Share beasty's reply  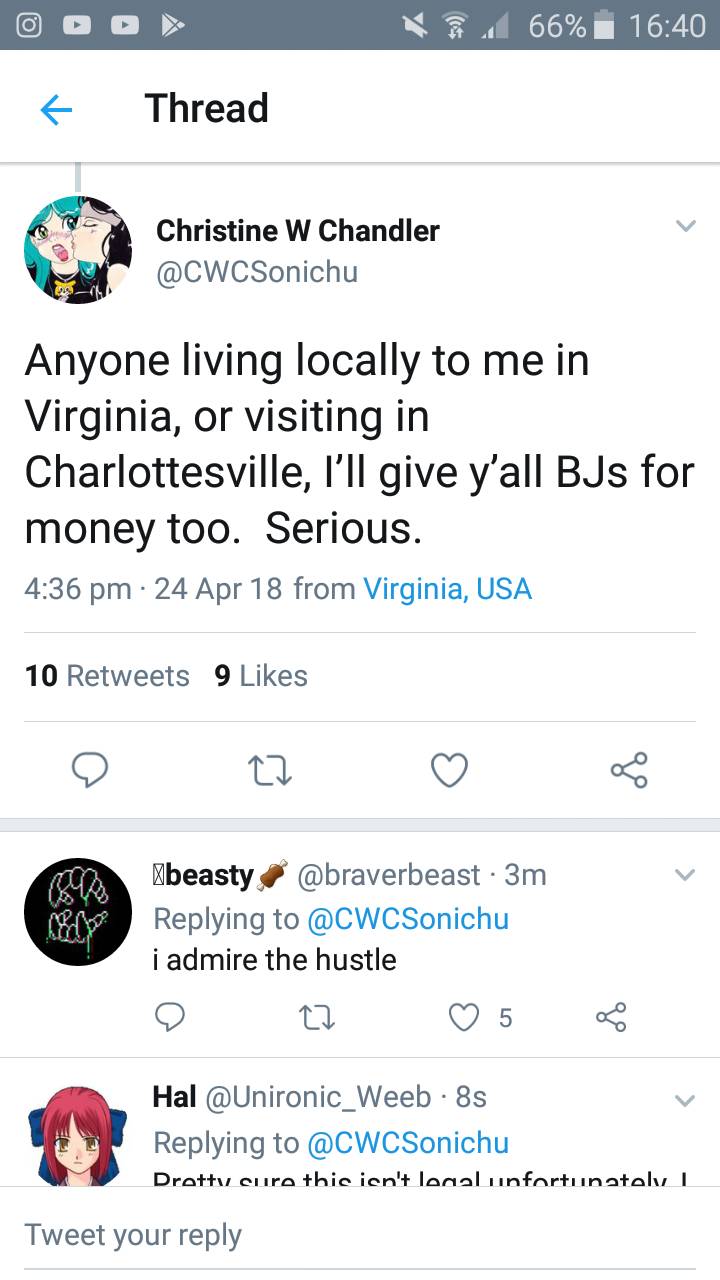tap(610, 1016)
